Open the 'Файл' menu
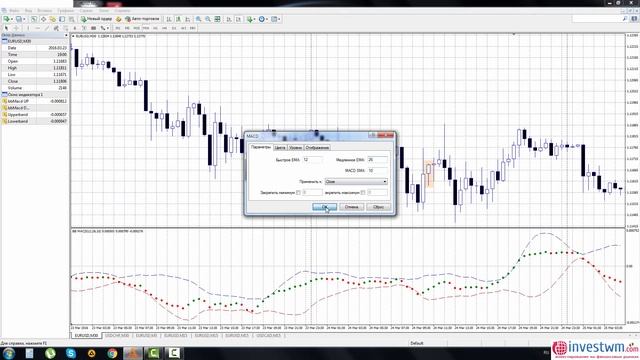This screenshot has height=360, width=640. (14, 11)
